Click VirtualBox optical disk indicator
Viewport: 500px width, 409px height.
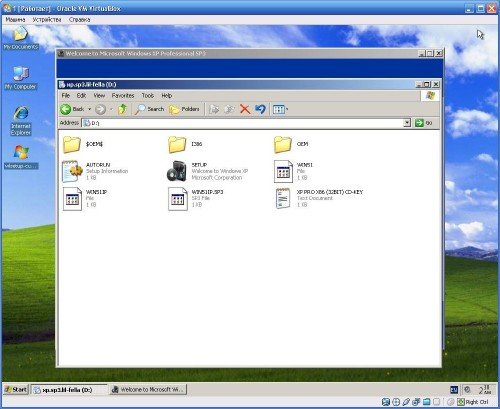[x=396, y=402]
